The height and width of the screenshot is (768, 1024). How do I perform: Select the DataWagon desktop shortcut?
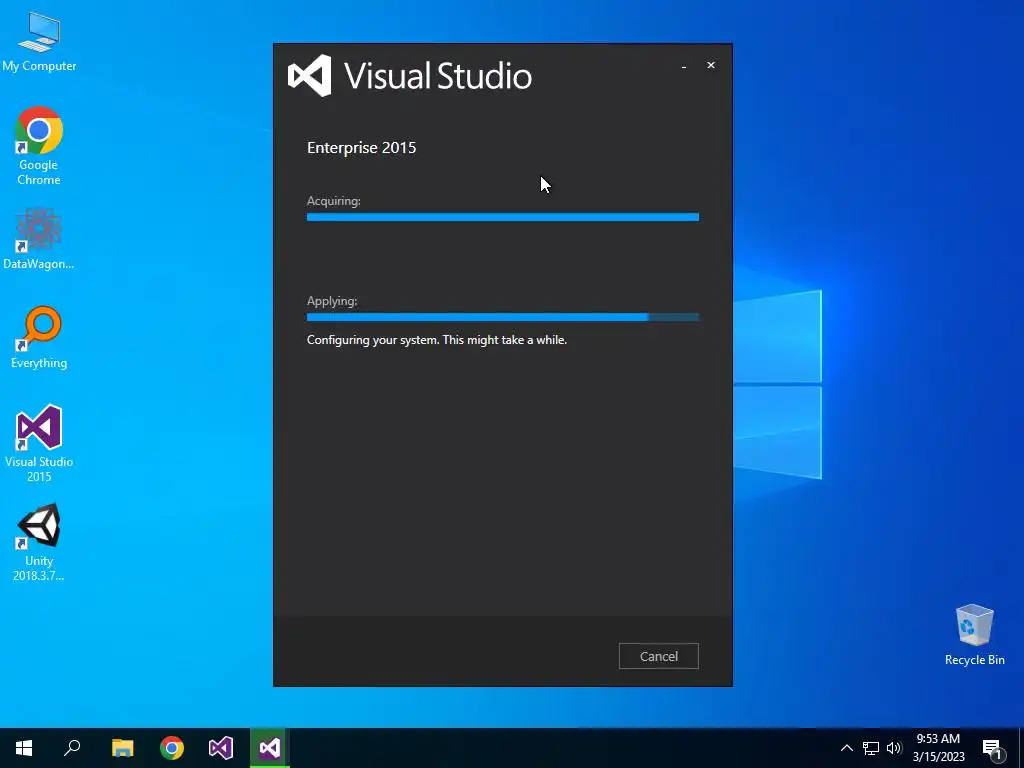39,238
